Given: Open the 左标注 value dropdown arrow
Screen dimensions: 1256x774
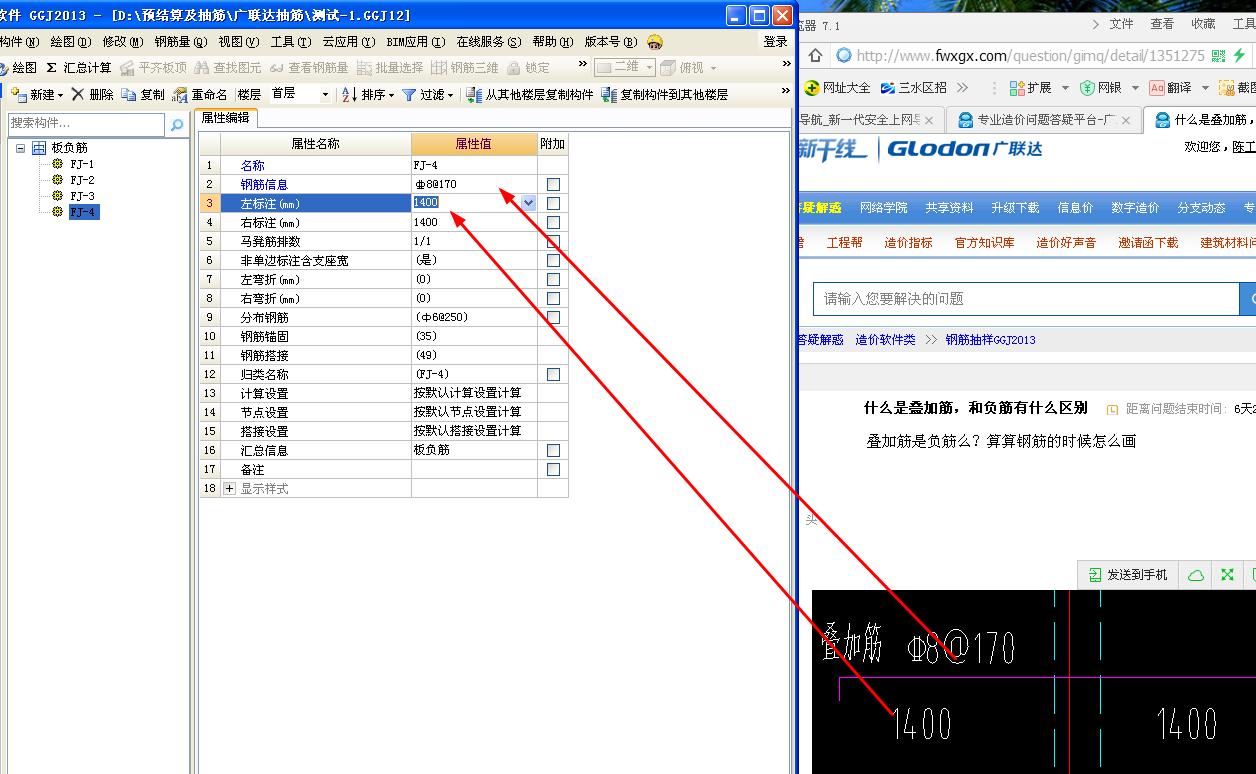Looking at the screenshot, I should pos(529,203).
